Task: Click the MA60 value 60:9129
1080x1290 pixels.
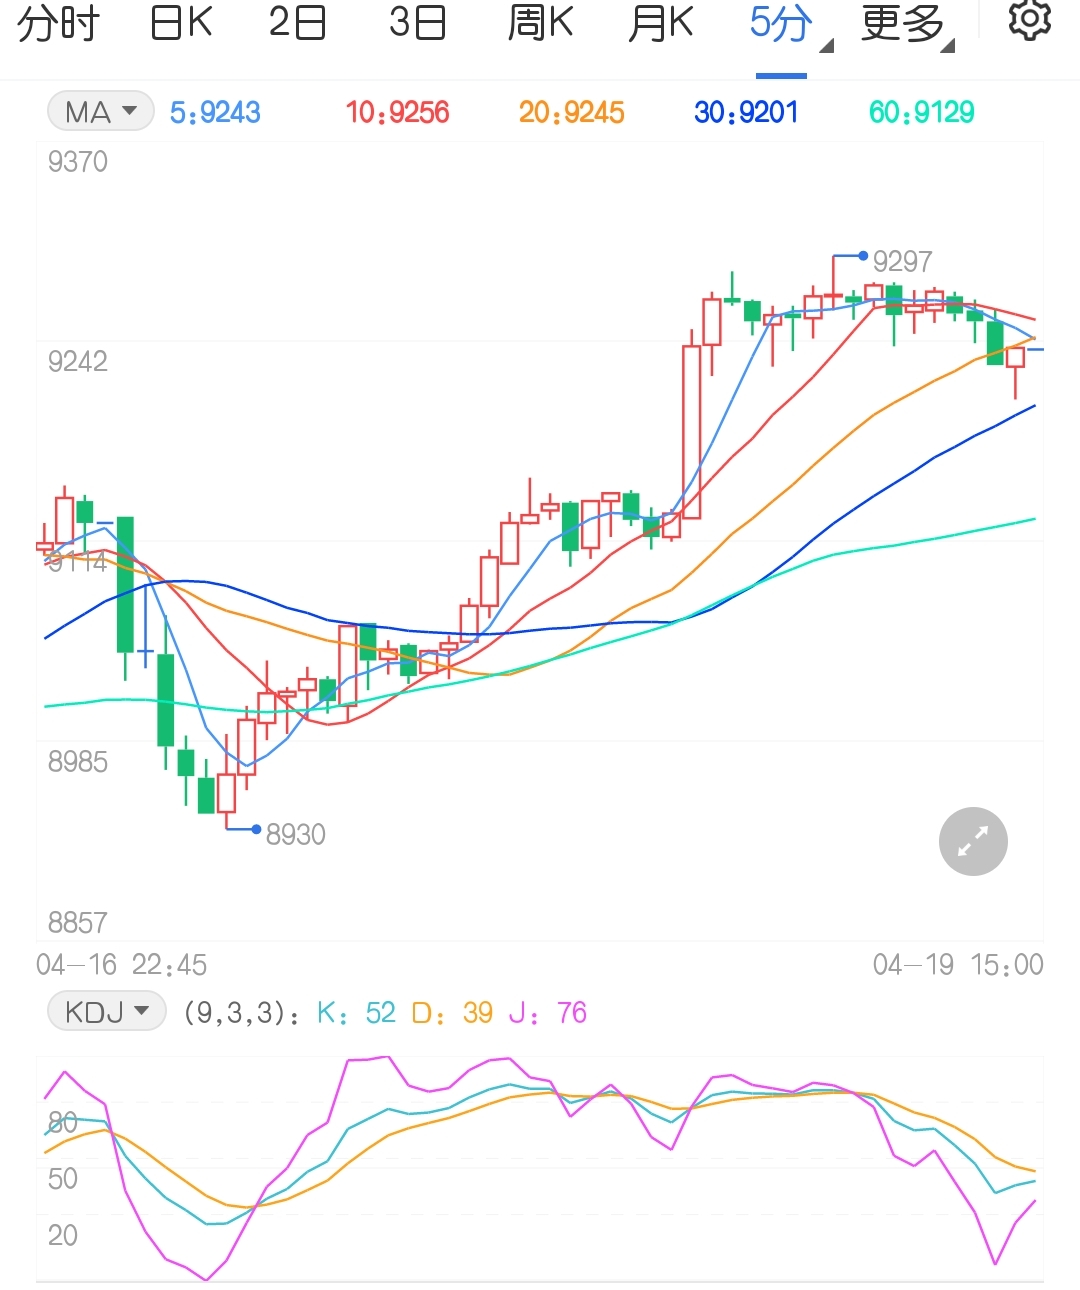Action: click(x=921, y=112)
